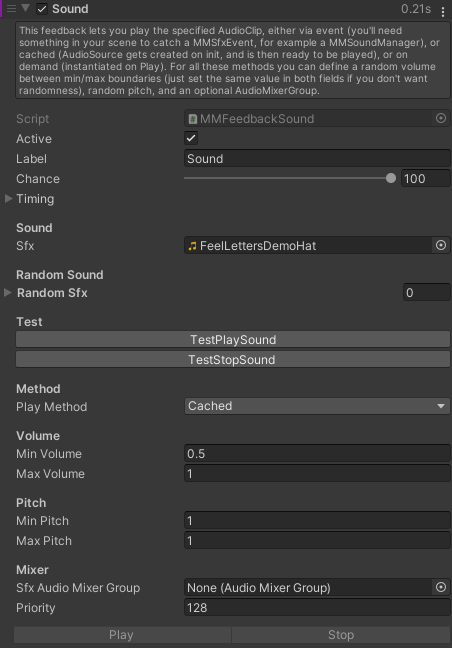Uncheck the Active checkbox
452x648 pixels.
coord(191,138)
